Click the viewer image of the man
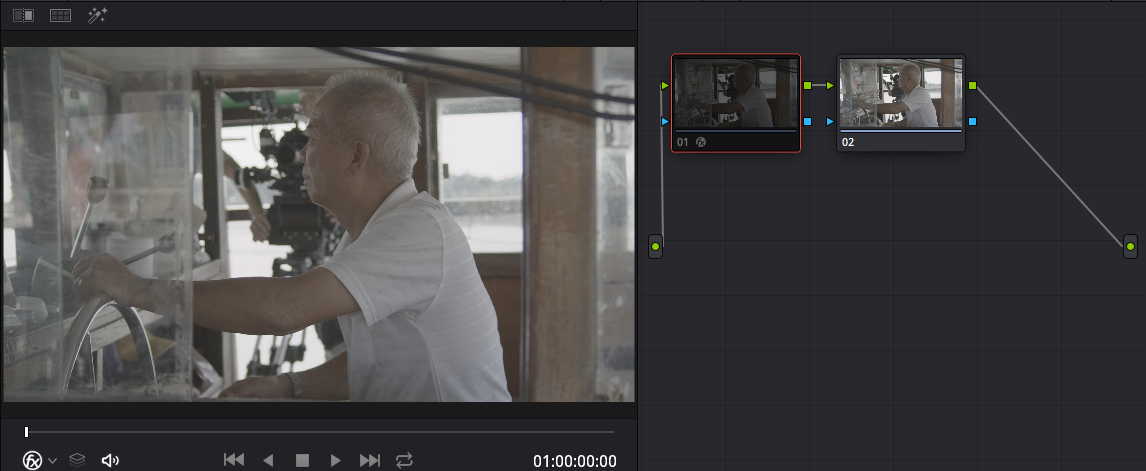Viewport: 1146px width, 471px height. pyautogui.click(x=319, y=224)
